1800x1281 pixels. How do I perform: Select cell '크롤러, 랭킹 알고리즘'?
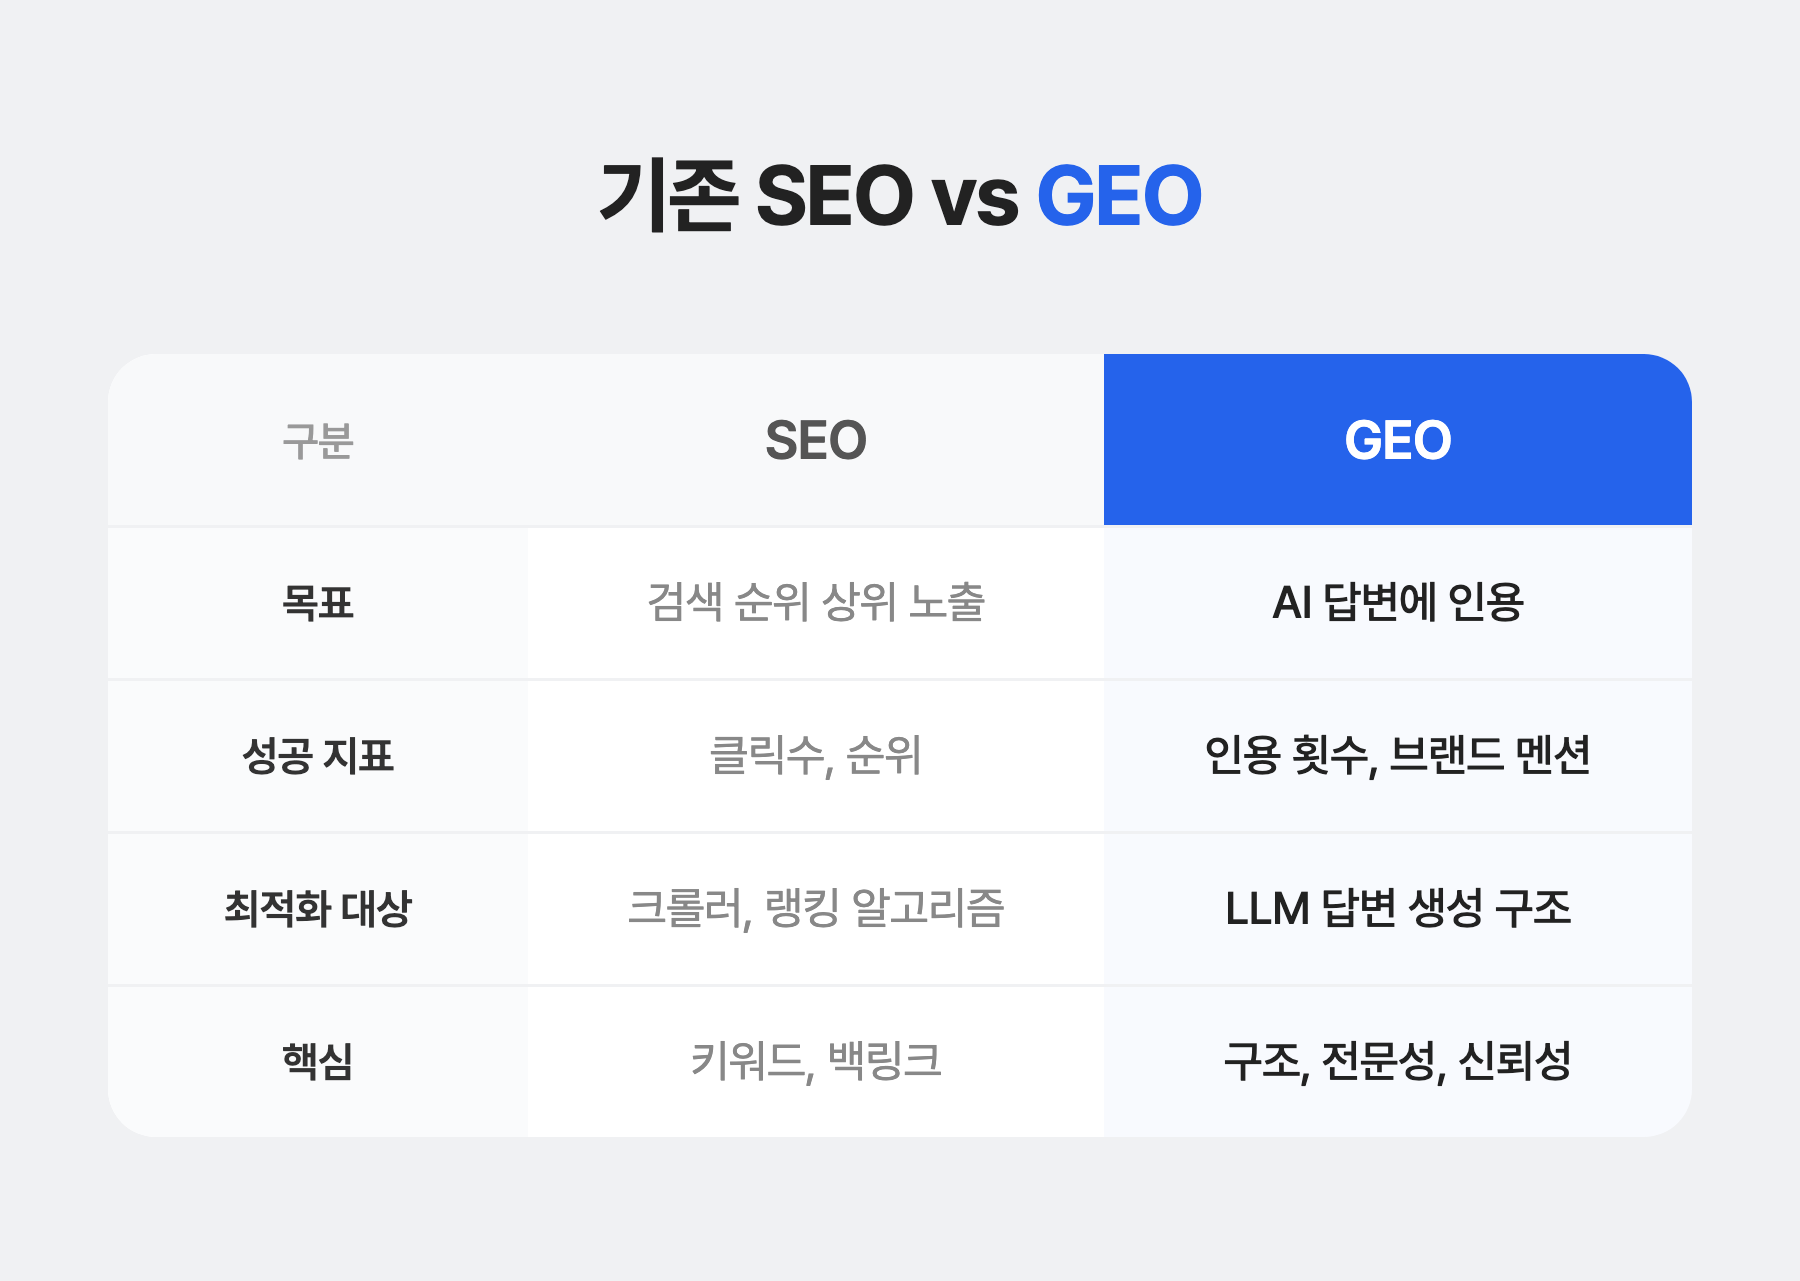click(x=816, y=909)
